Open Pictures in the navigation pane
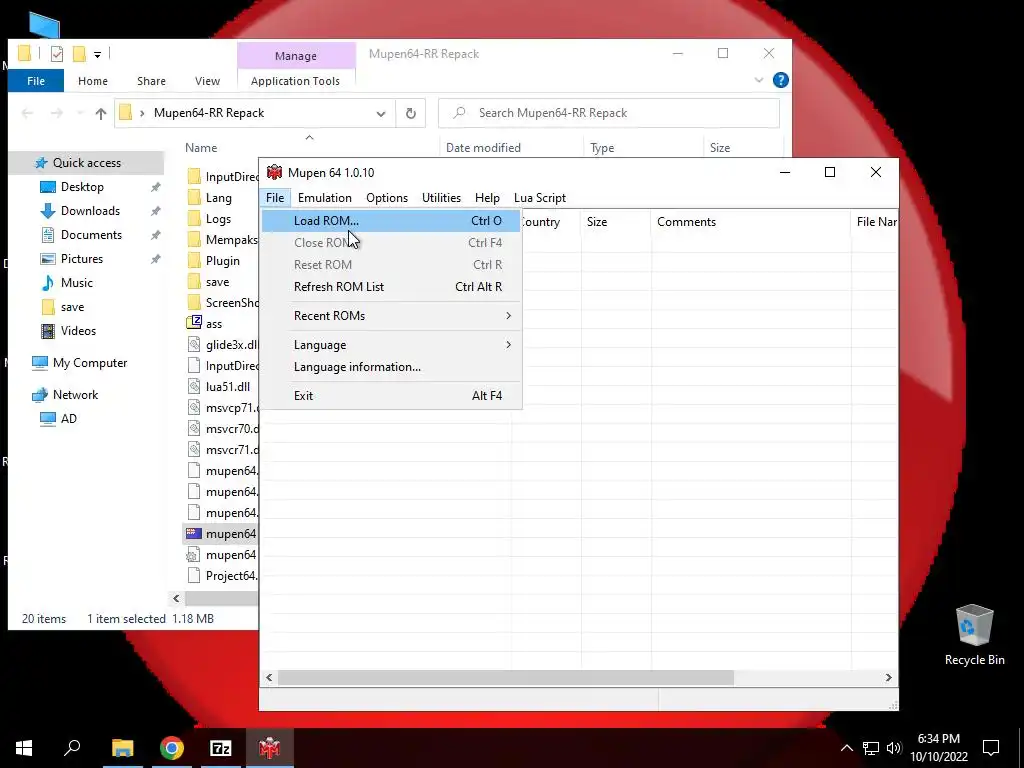The height and width of the screenshot is (768, 1024). tap(82, 259)
